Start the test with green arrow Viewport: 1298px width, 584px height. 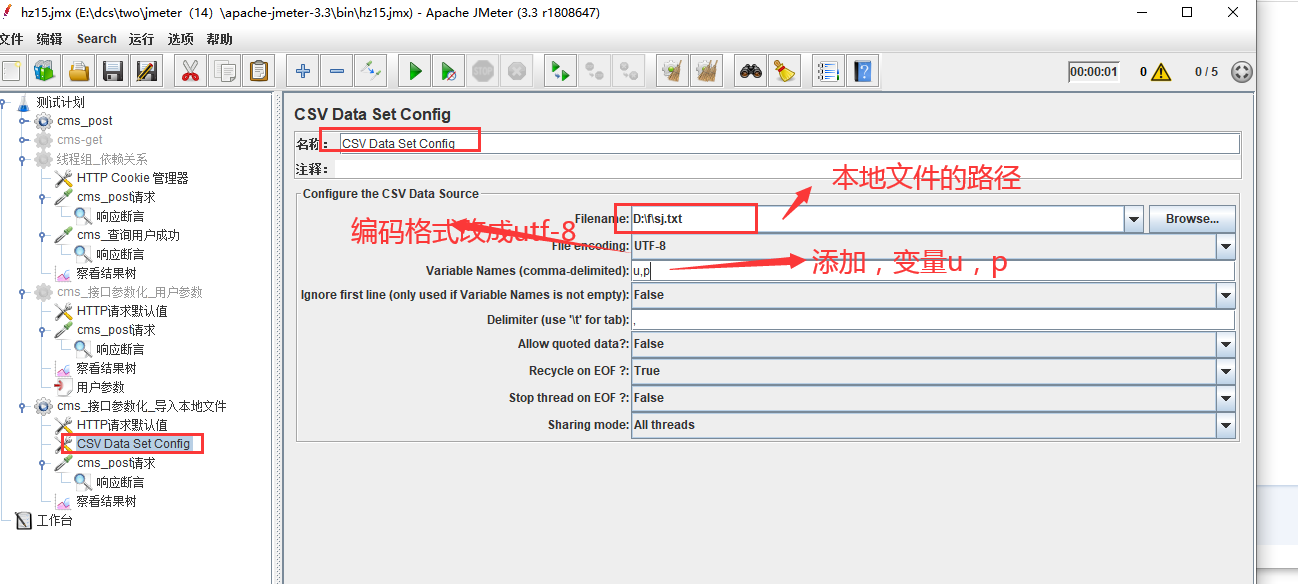(x=415, y=71)
